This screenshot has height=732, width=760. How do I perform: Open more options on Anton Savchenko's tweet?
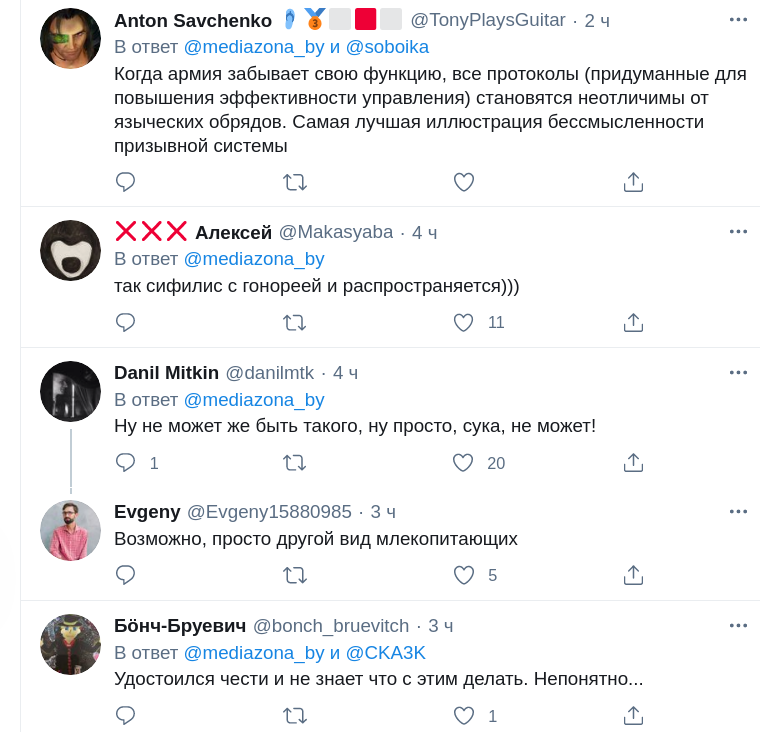pos(738,19)
